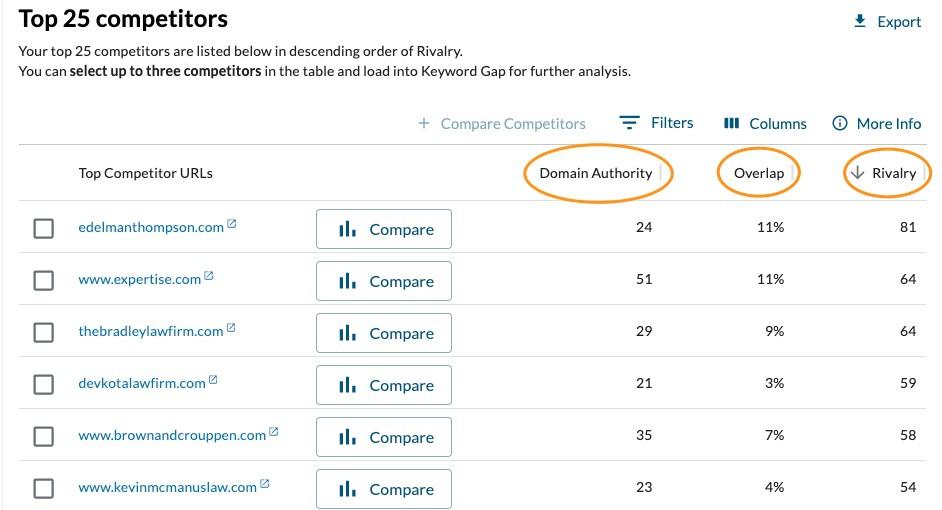Open the Filters icon
The width and height of the screenshot is (942, 510).
(629, 123)
